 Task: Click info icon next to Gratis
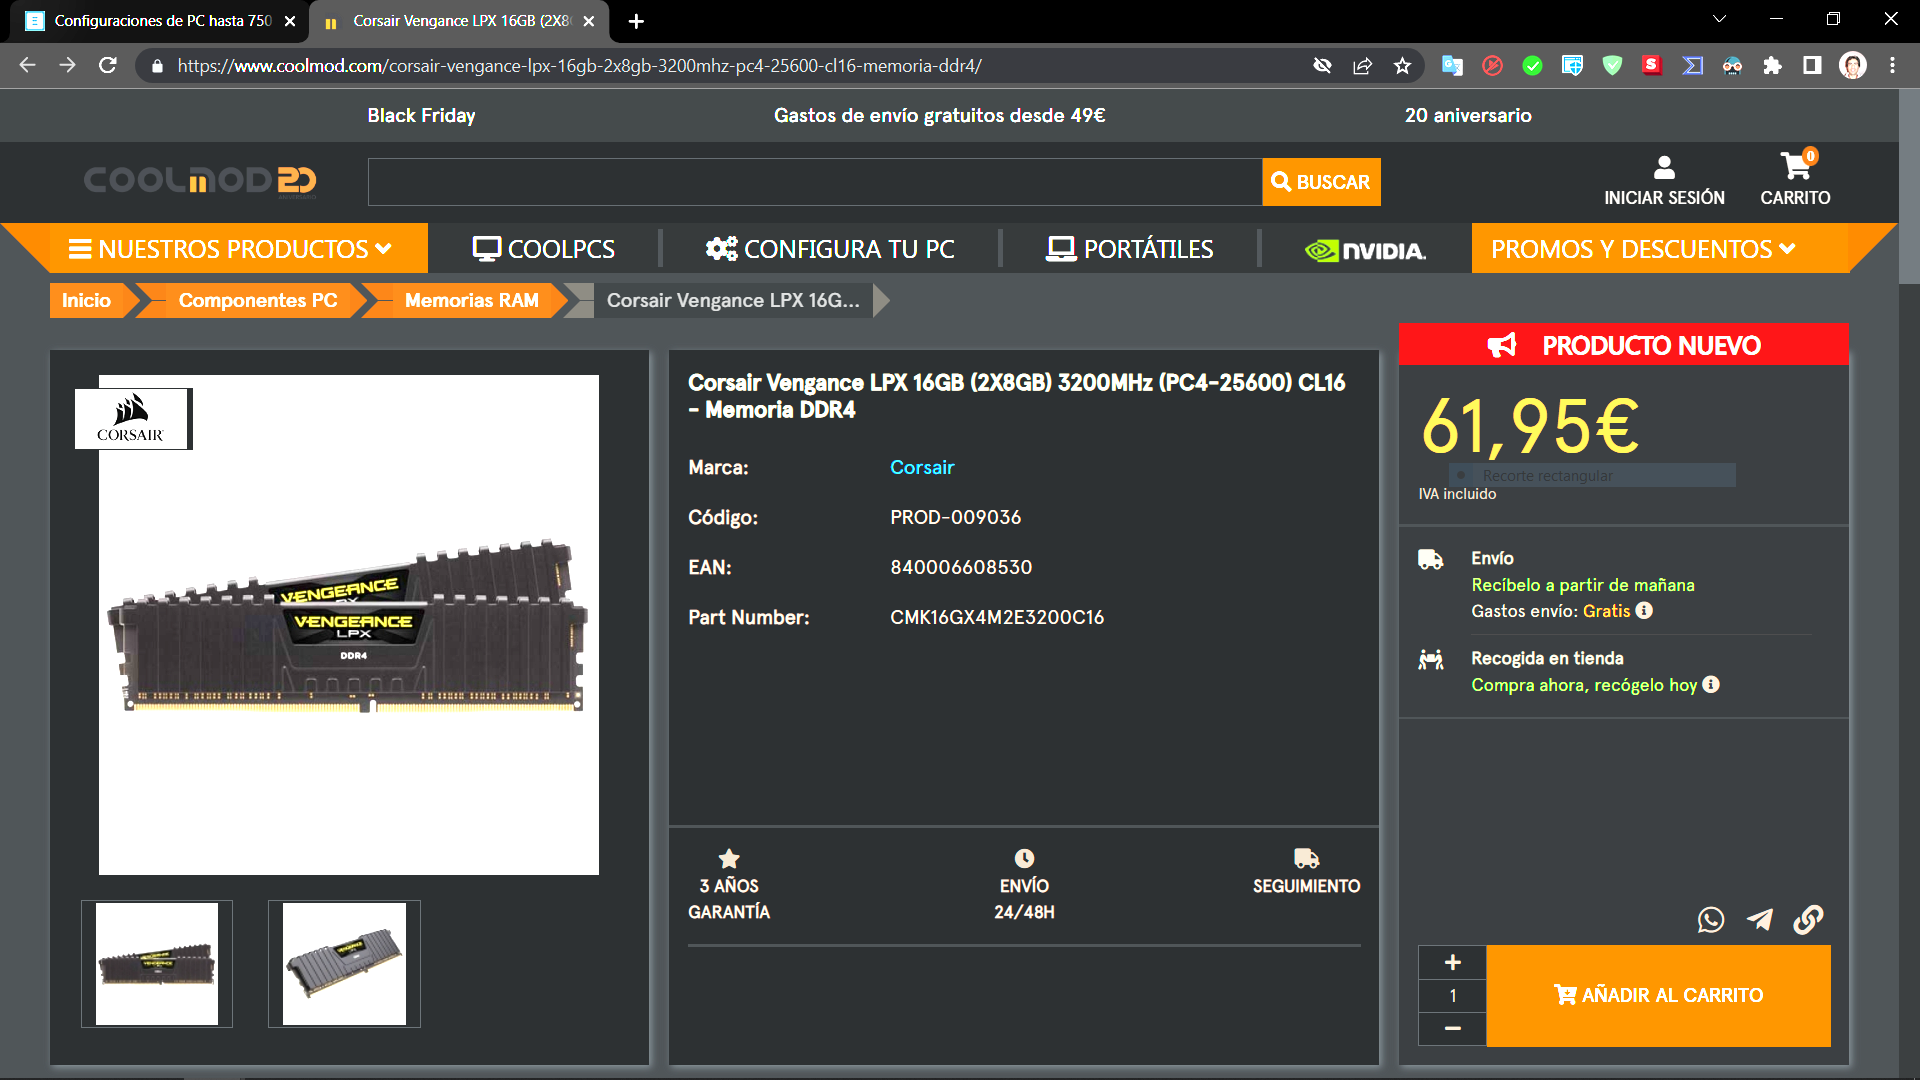[1644, 611]
